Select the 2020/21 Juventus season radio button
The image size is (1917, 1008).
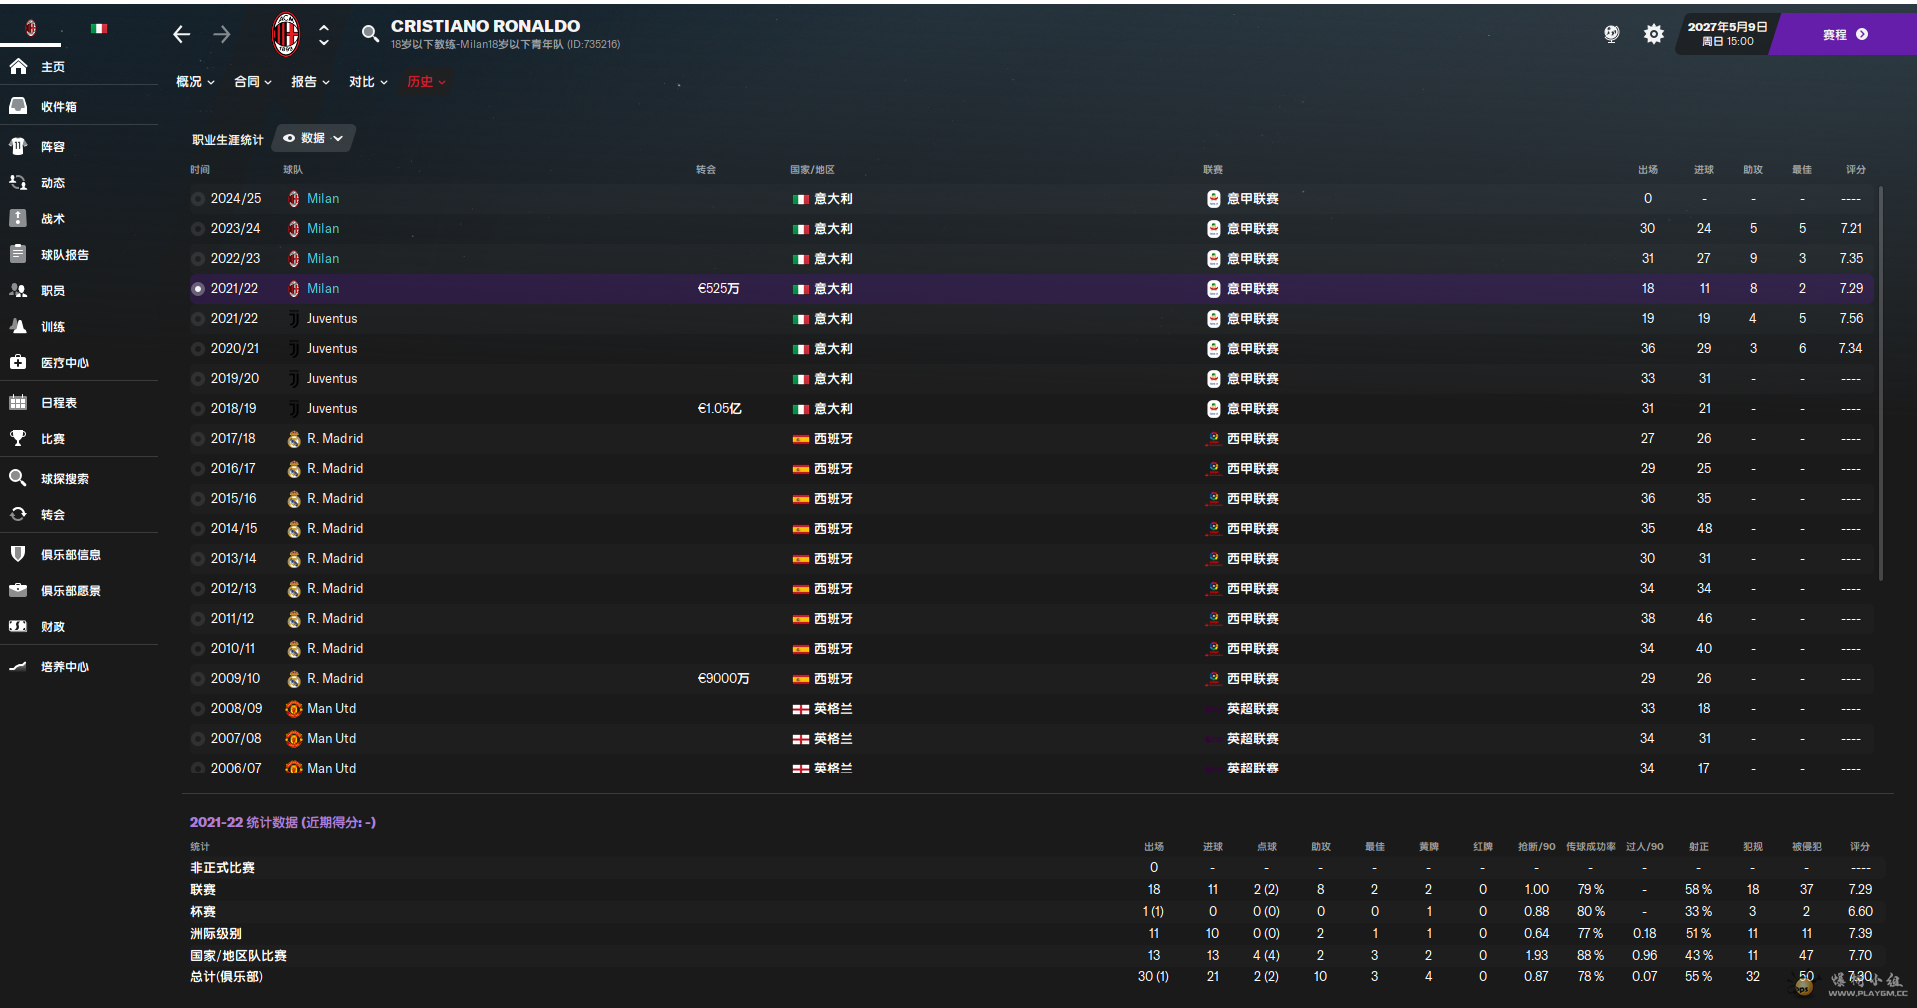198,349
